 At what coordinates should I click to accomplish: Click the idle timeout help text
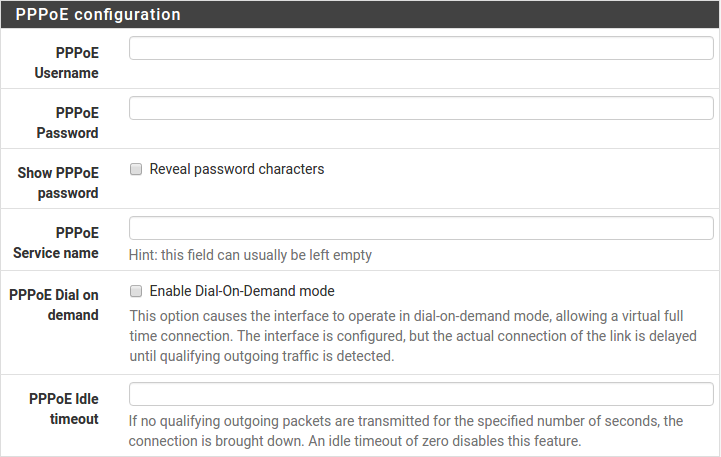click(x=406, y=431)
